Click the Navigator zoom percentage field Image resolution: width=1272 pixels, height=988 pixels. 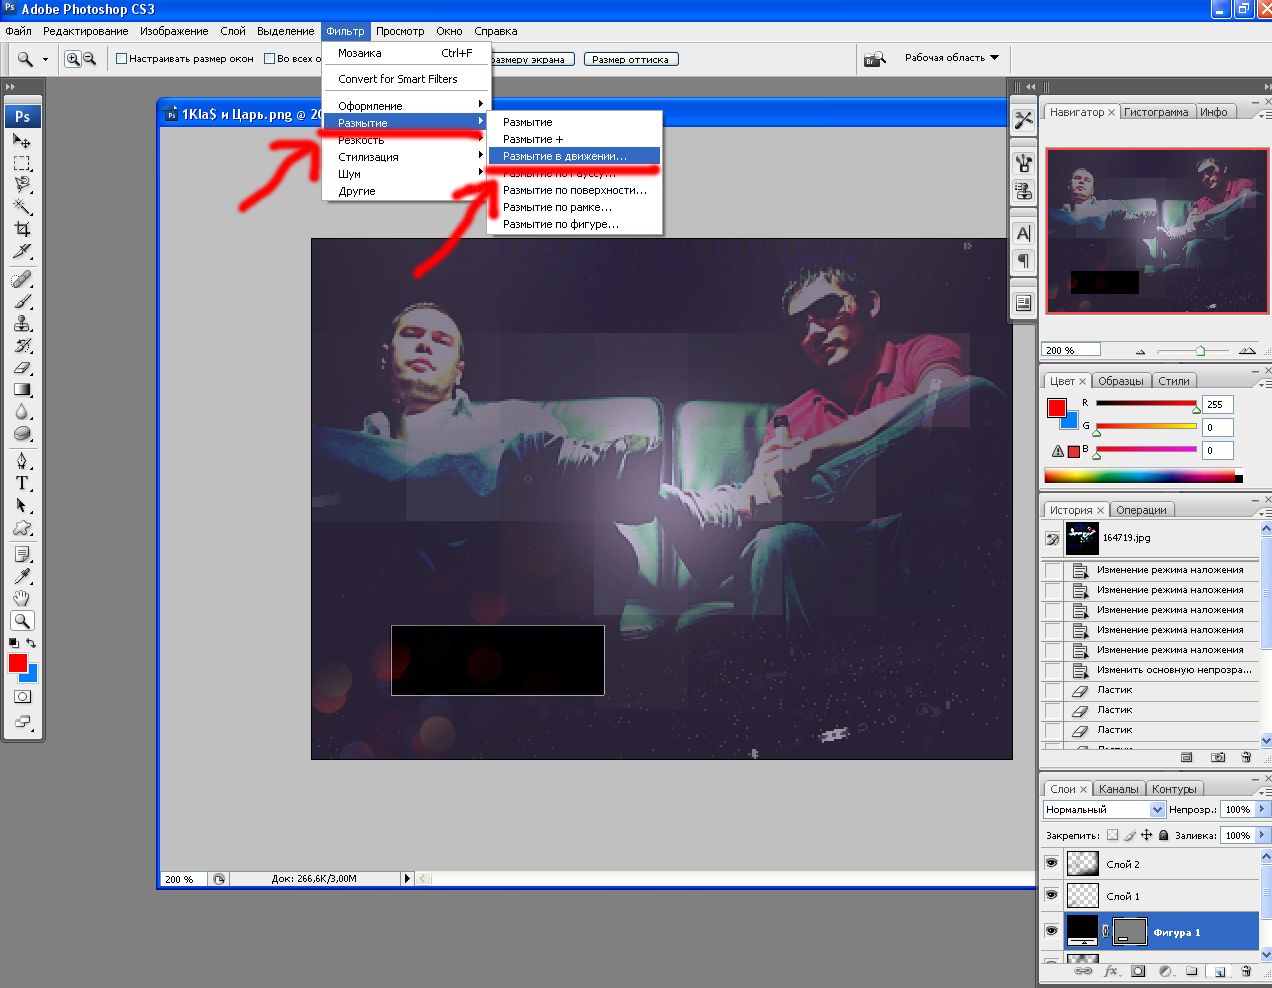pyautogui.click(x=1070, y=350)
